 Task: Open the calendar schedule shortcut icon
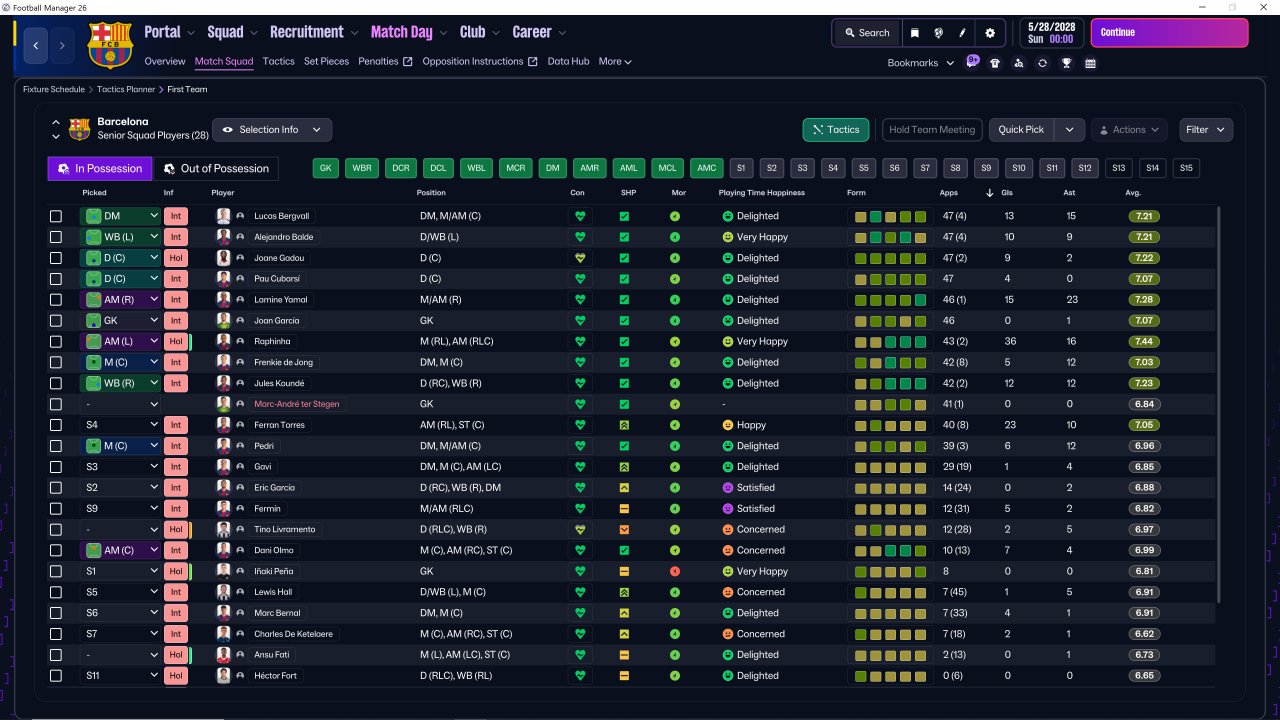click(1090, 63)
